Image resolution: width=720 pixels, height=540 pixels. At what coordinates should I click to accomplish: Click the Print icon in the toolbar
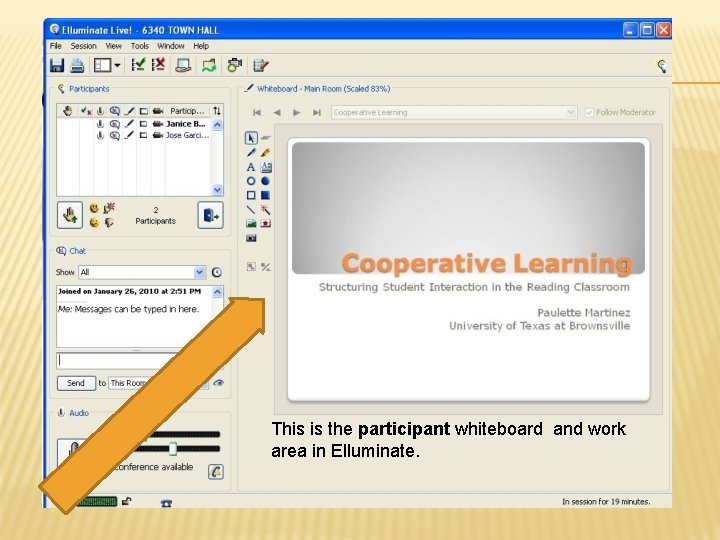(x=77, y=66)
